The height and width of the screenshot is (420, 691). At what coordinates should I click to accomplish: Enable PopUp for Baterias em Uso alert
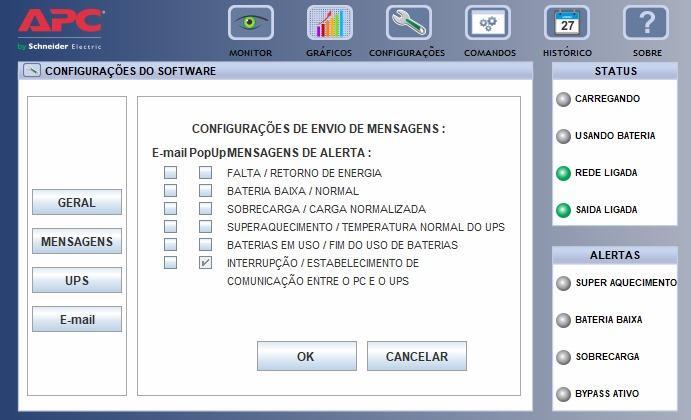pyautogui.click(x=205, y=245)
